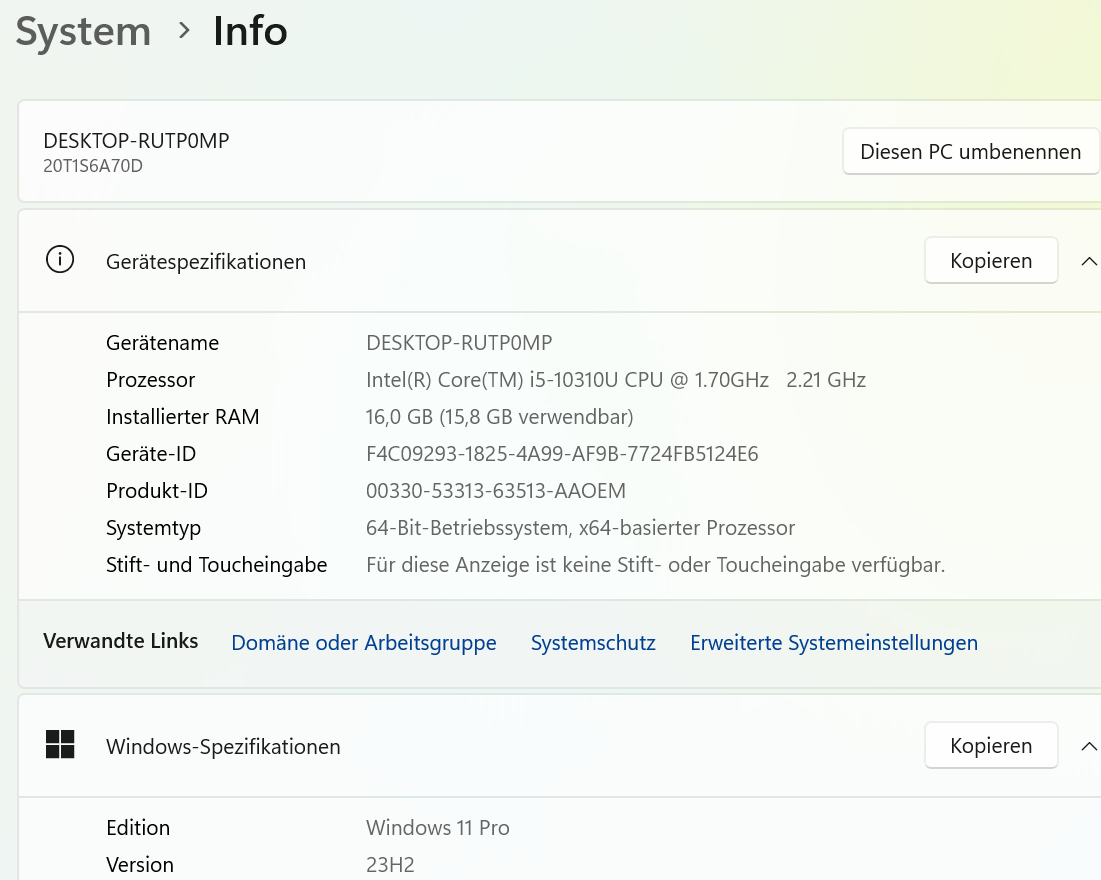Select the Windows 11 Pro value
Viewport: 1101px width, 880px height.
pyautogui.click(x=437, y=828)
